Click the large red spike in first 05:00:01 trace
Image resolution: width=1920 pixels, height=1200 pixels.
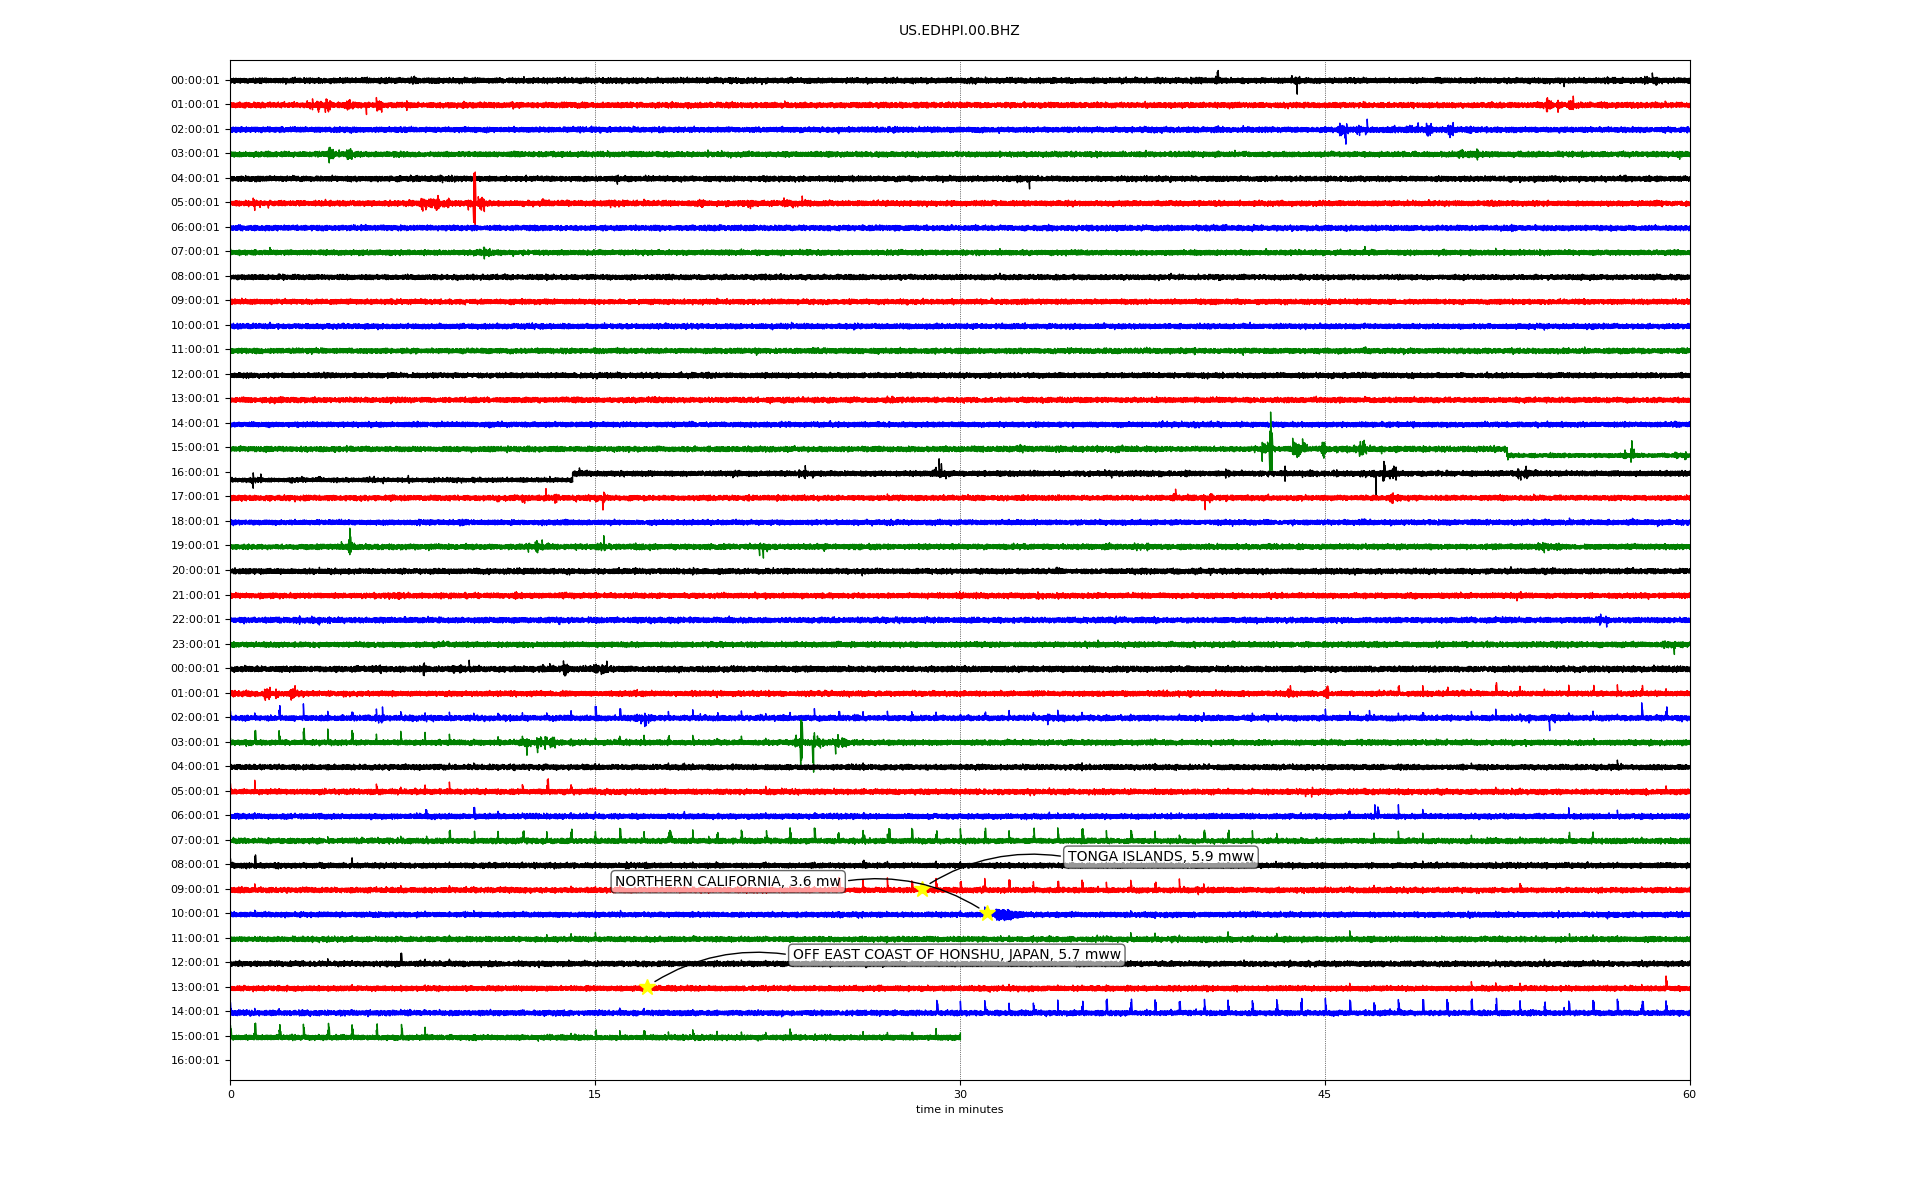[x=474, y=198]
